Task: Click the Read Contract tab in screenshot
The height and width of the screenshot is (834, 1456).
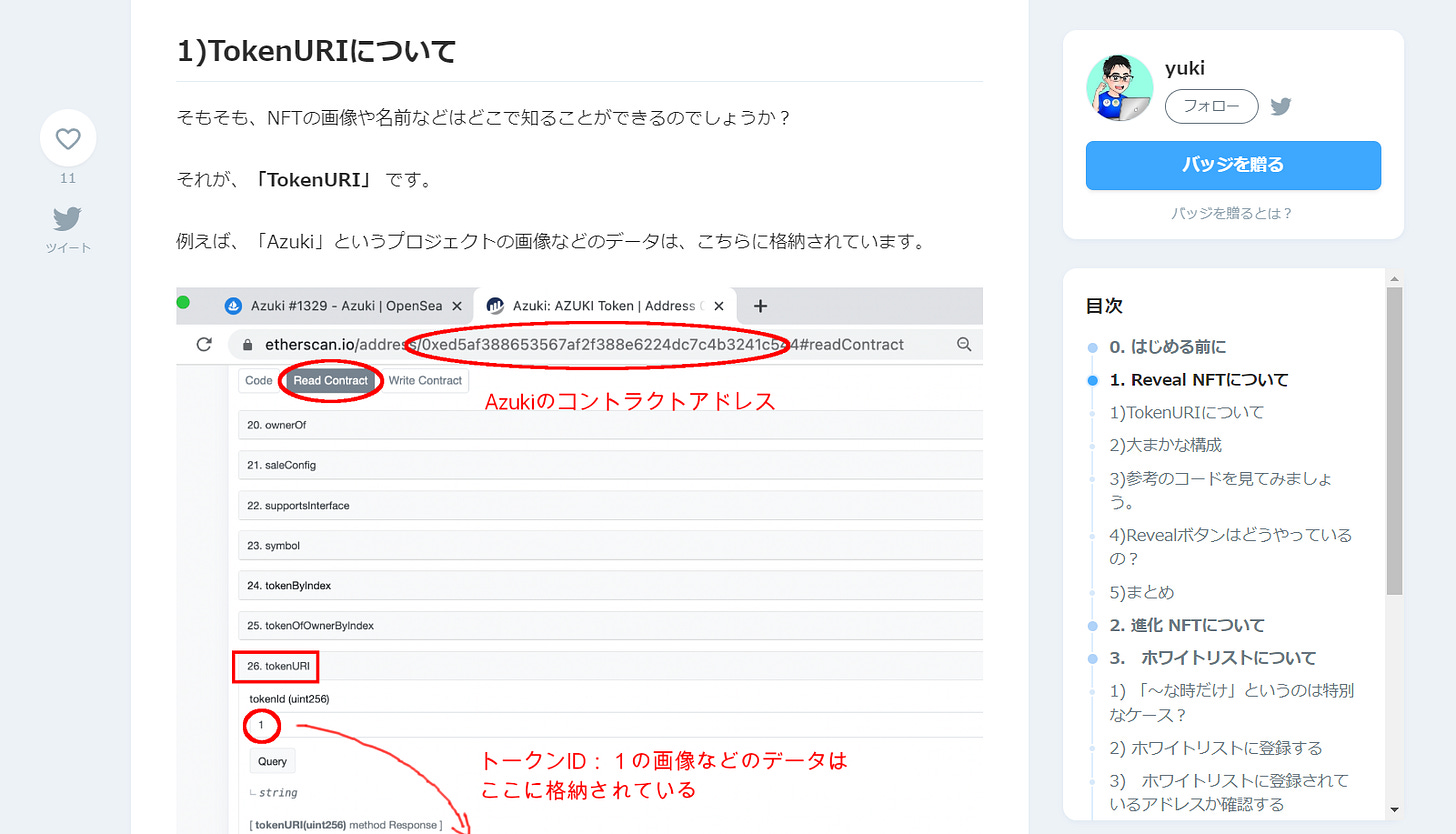Action: click(331, 380)
